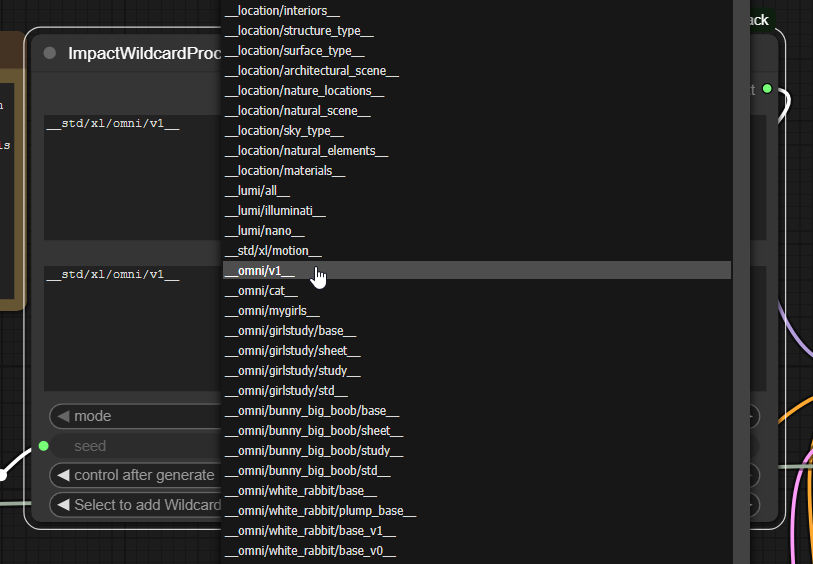Viewport: 813px width, 564px height.
Task: Pick __omni/mygirls__ from list
Action: [x=477, y=311]
